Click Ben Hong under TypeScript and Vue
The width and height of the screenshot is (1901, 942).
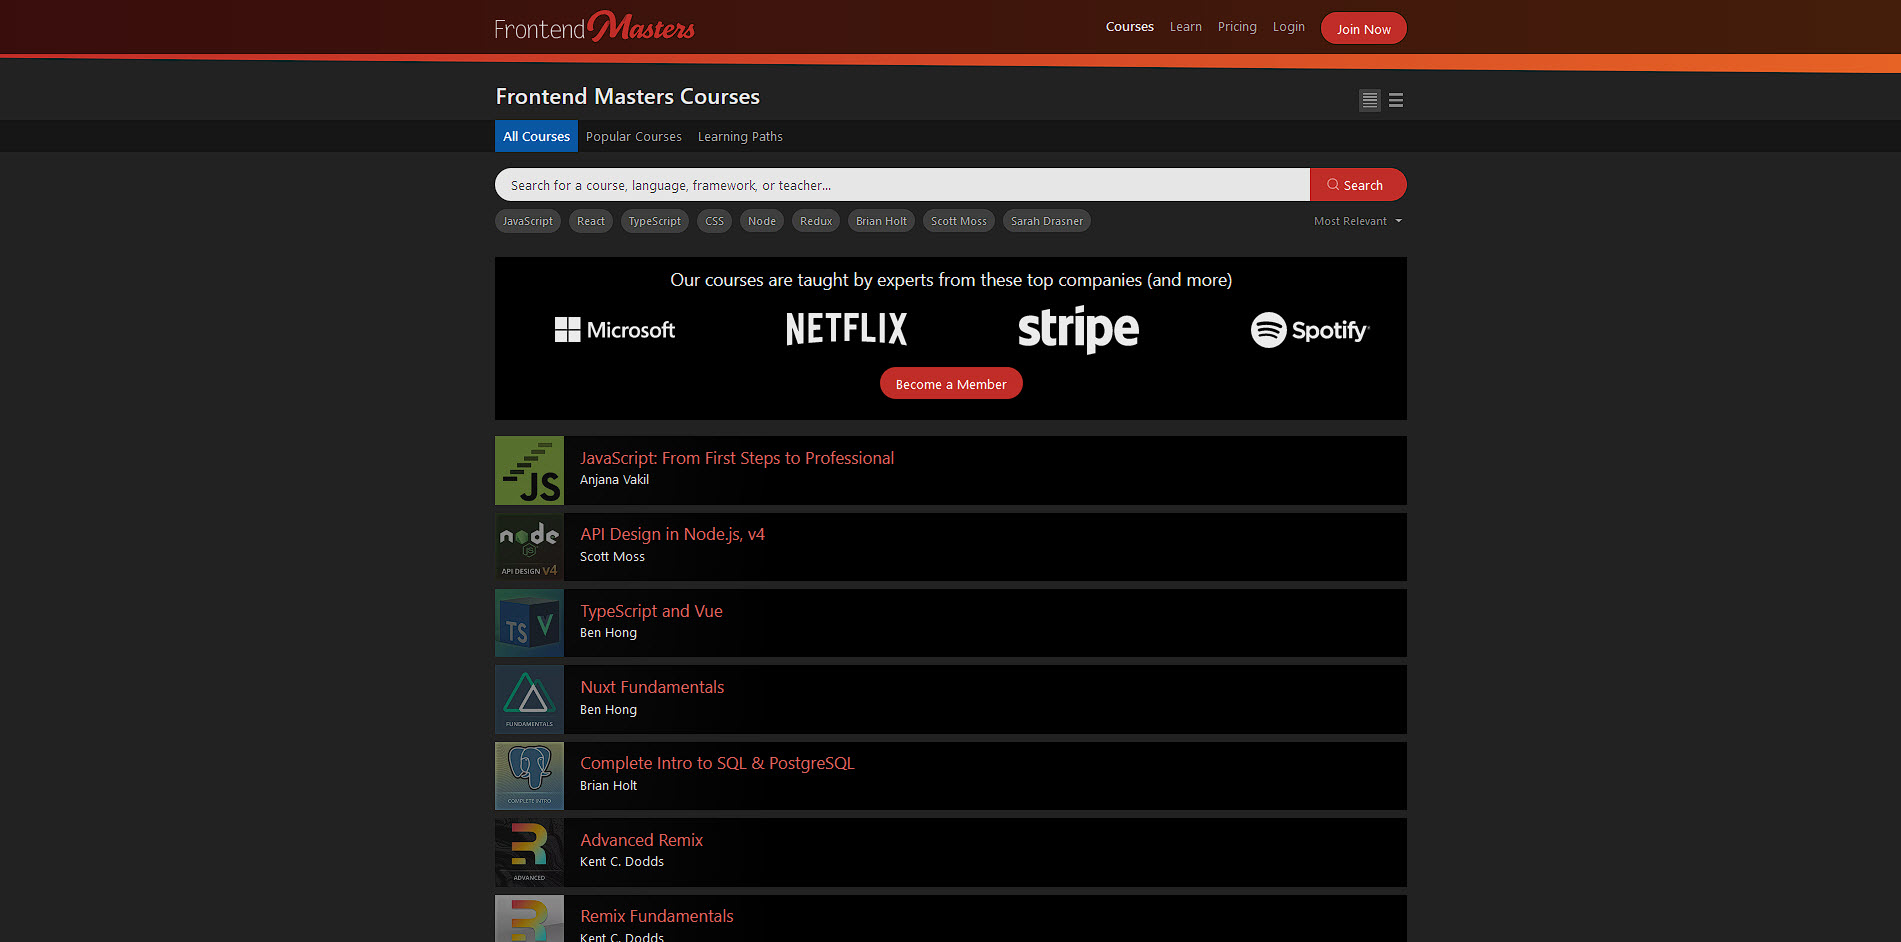pyautogui.click(x=608, y=633)
